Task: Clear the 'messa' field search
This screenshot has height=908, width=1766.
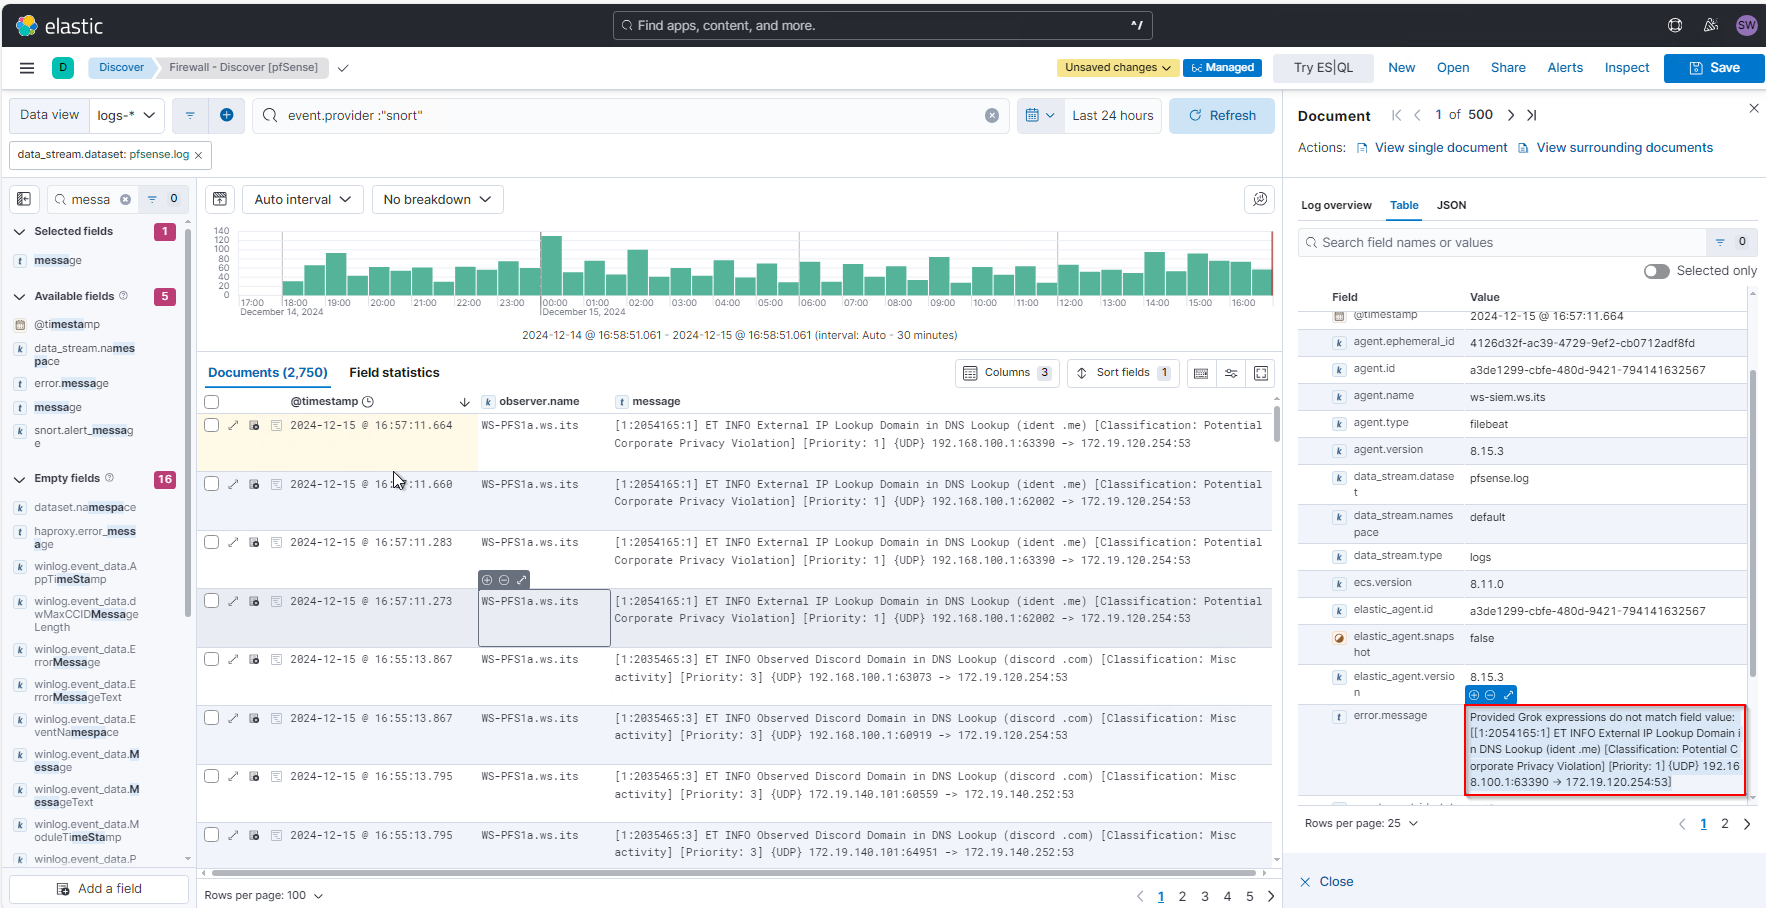Action: (x=125, y=200)
